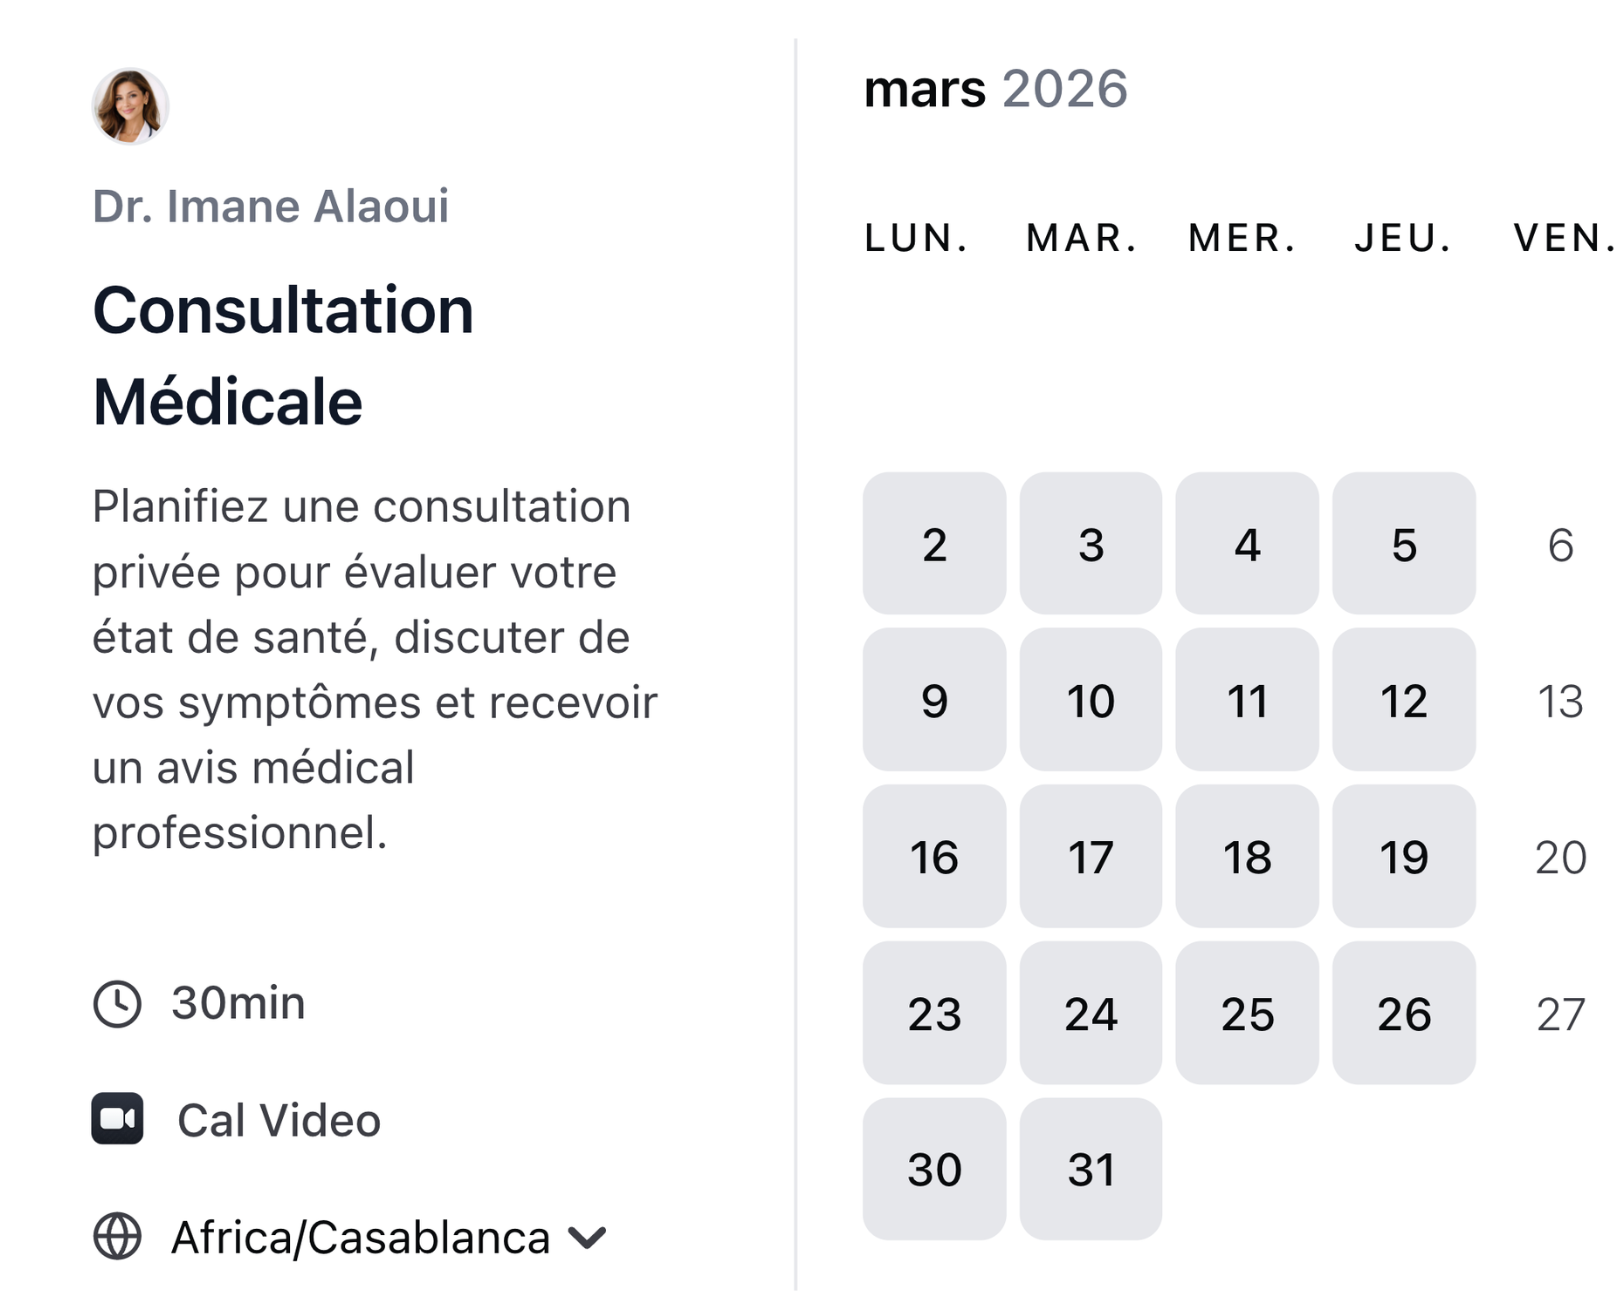The width and height of the screenshot is (1617, 1314).
Task: Select March 12 on the calendar
Action: (x=1403, y=701)
